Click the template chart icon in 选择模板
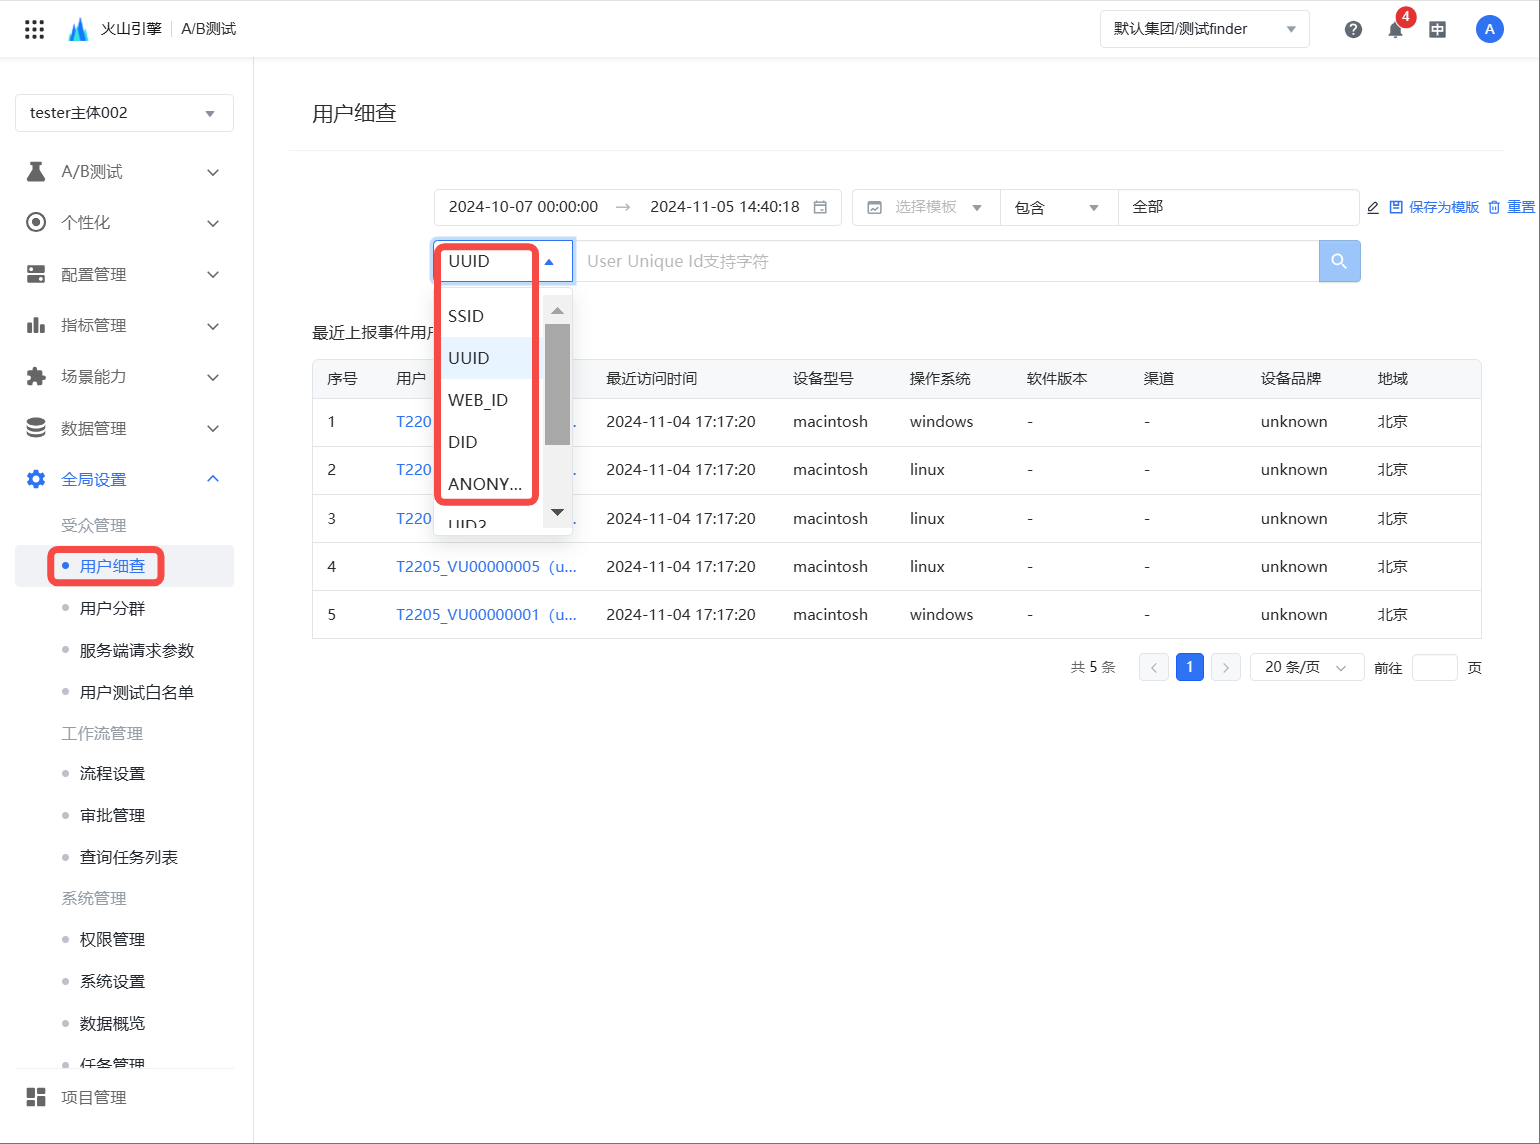The image size is (1540, 1144). [x=875, y=207]
